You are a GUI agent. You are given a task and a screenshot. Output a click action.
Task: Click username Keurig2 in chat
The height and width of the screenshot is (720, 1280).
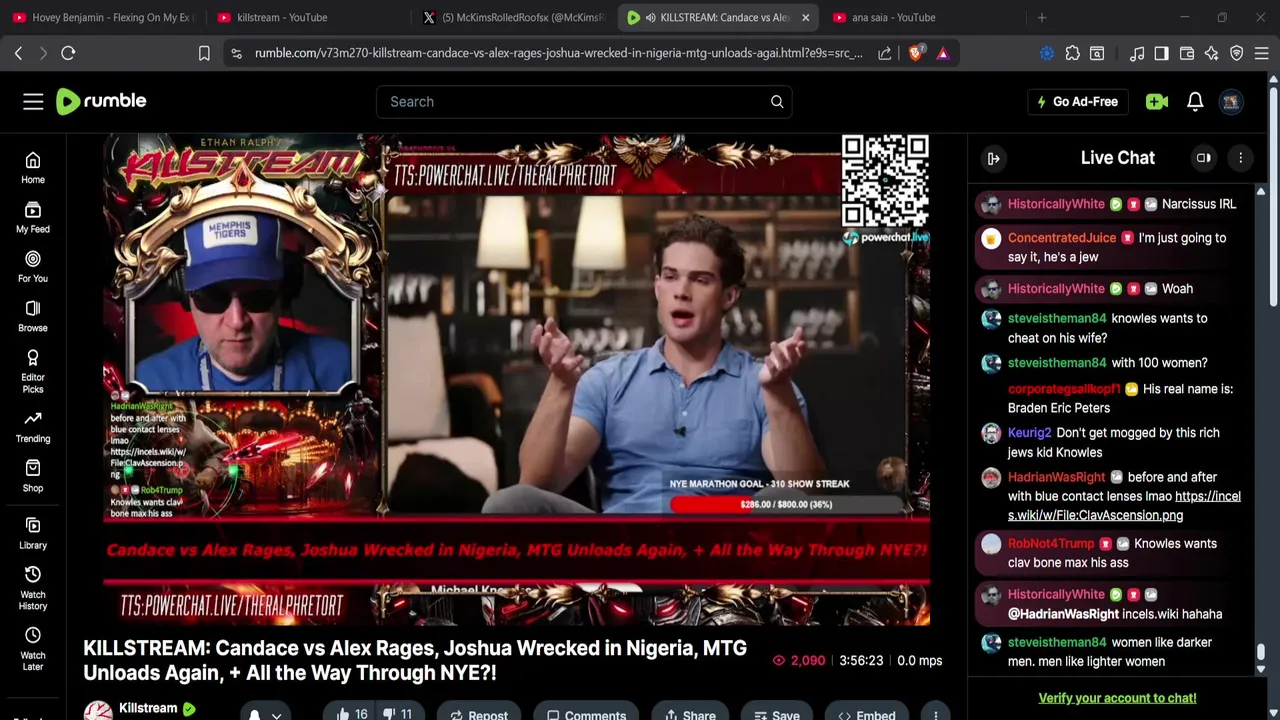[x=1030, y=433]
